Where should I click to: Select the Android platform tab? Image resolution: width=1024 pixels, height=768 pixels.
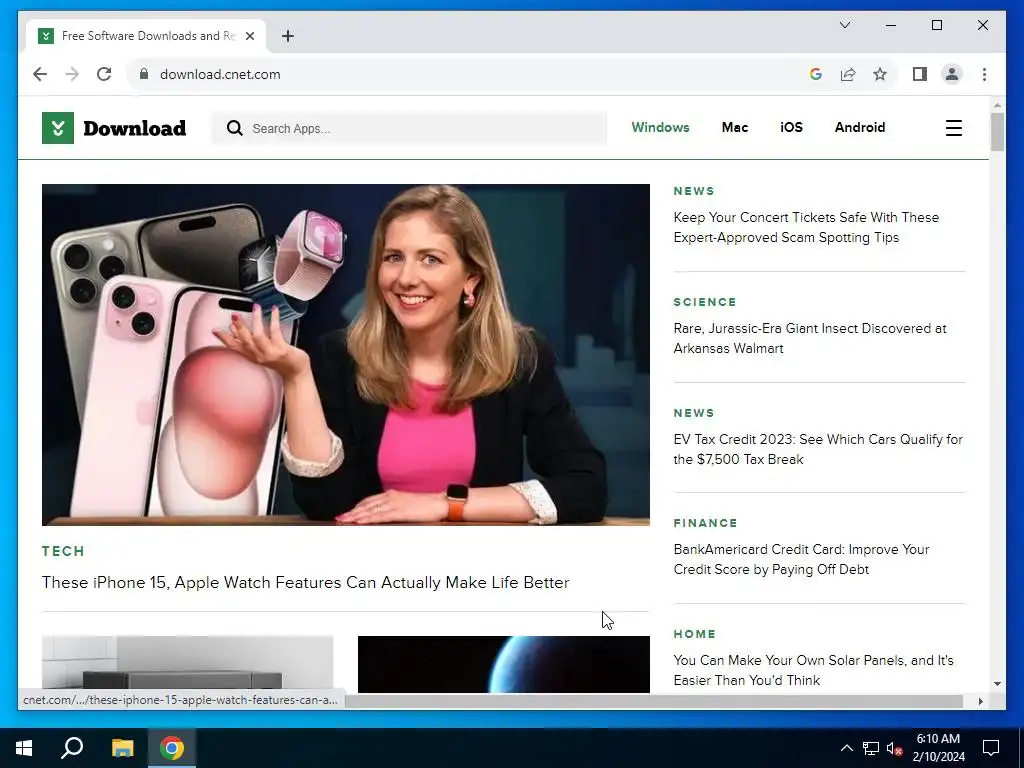(x=860, y=127)
